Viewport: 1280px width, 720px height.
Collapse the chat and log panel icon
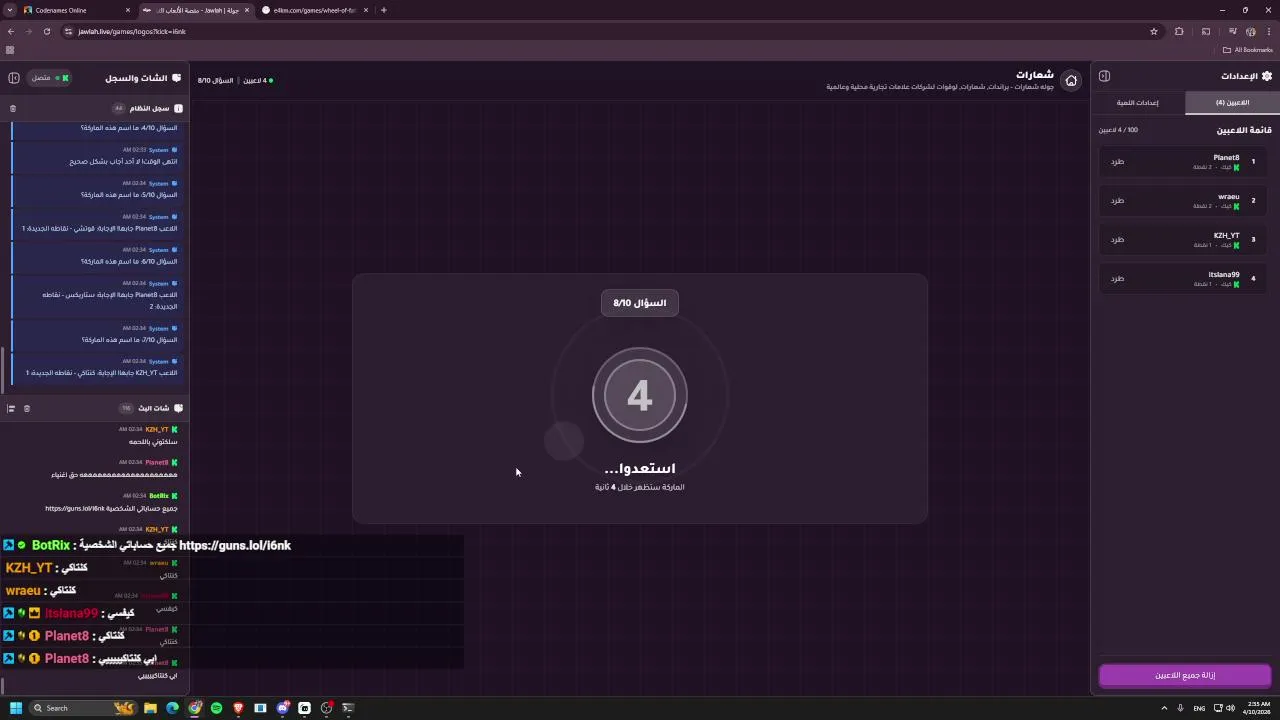(14, 77)
